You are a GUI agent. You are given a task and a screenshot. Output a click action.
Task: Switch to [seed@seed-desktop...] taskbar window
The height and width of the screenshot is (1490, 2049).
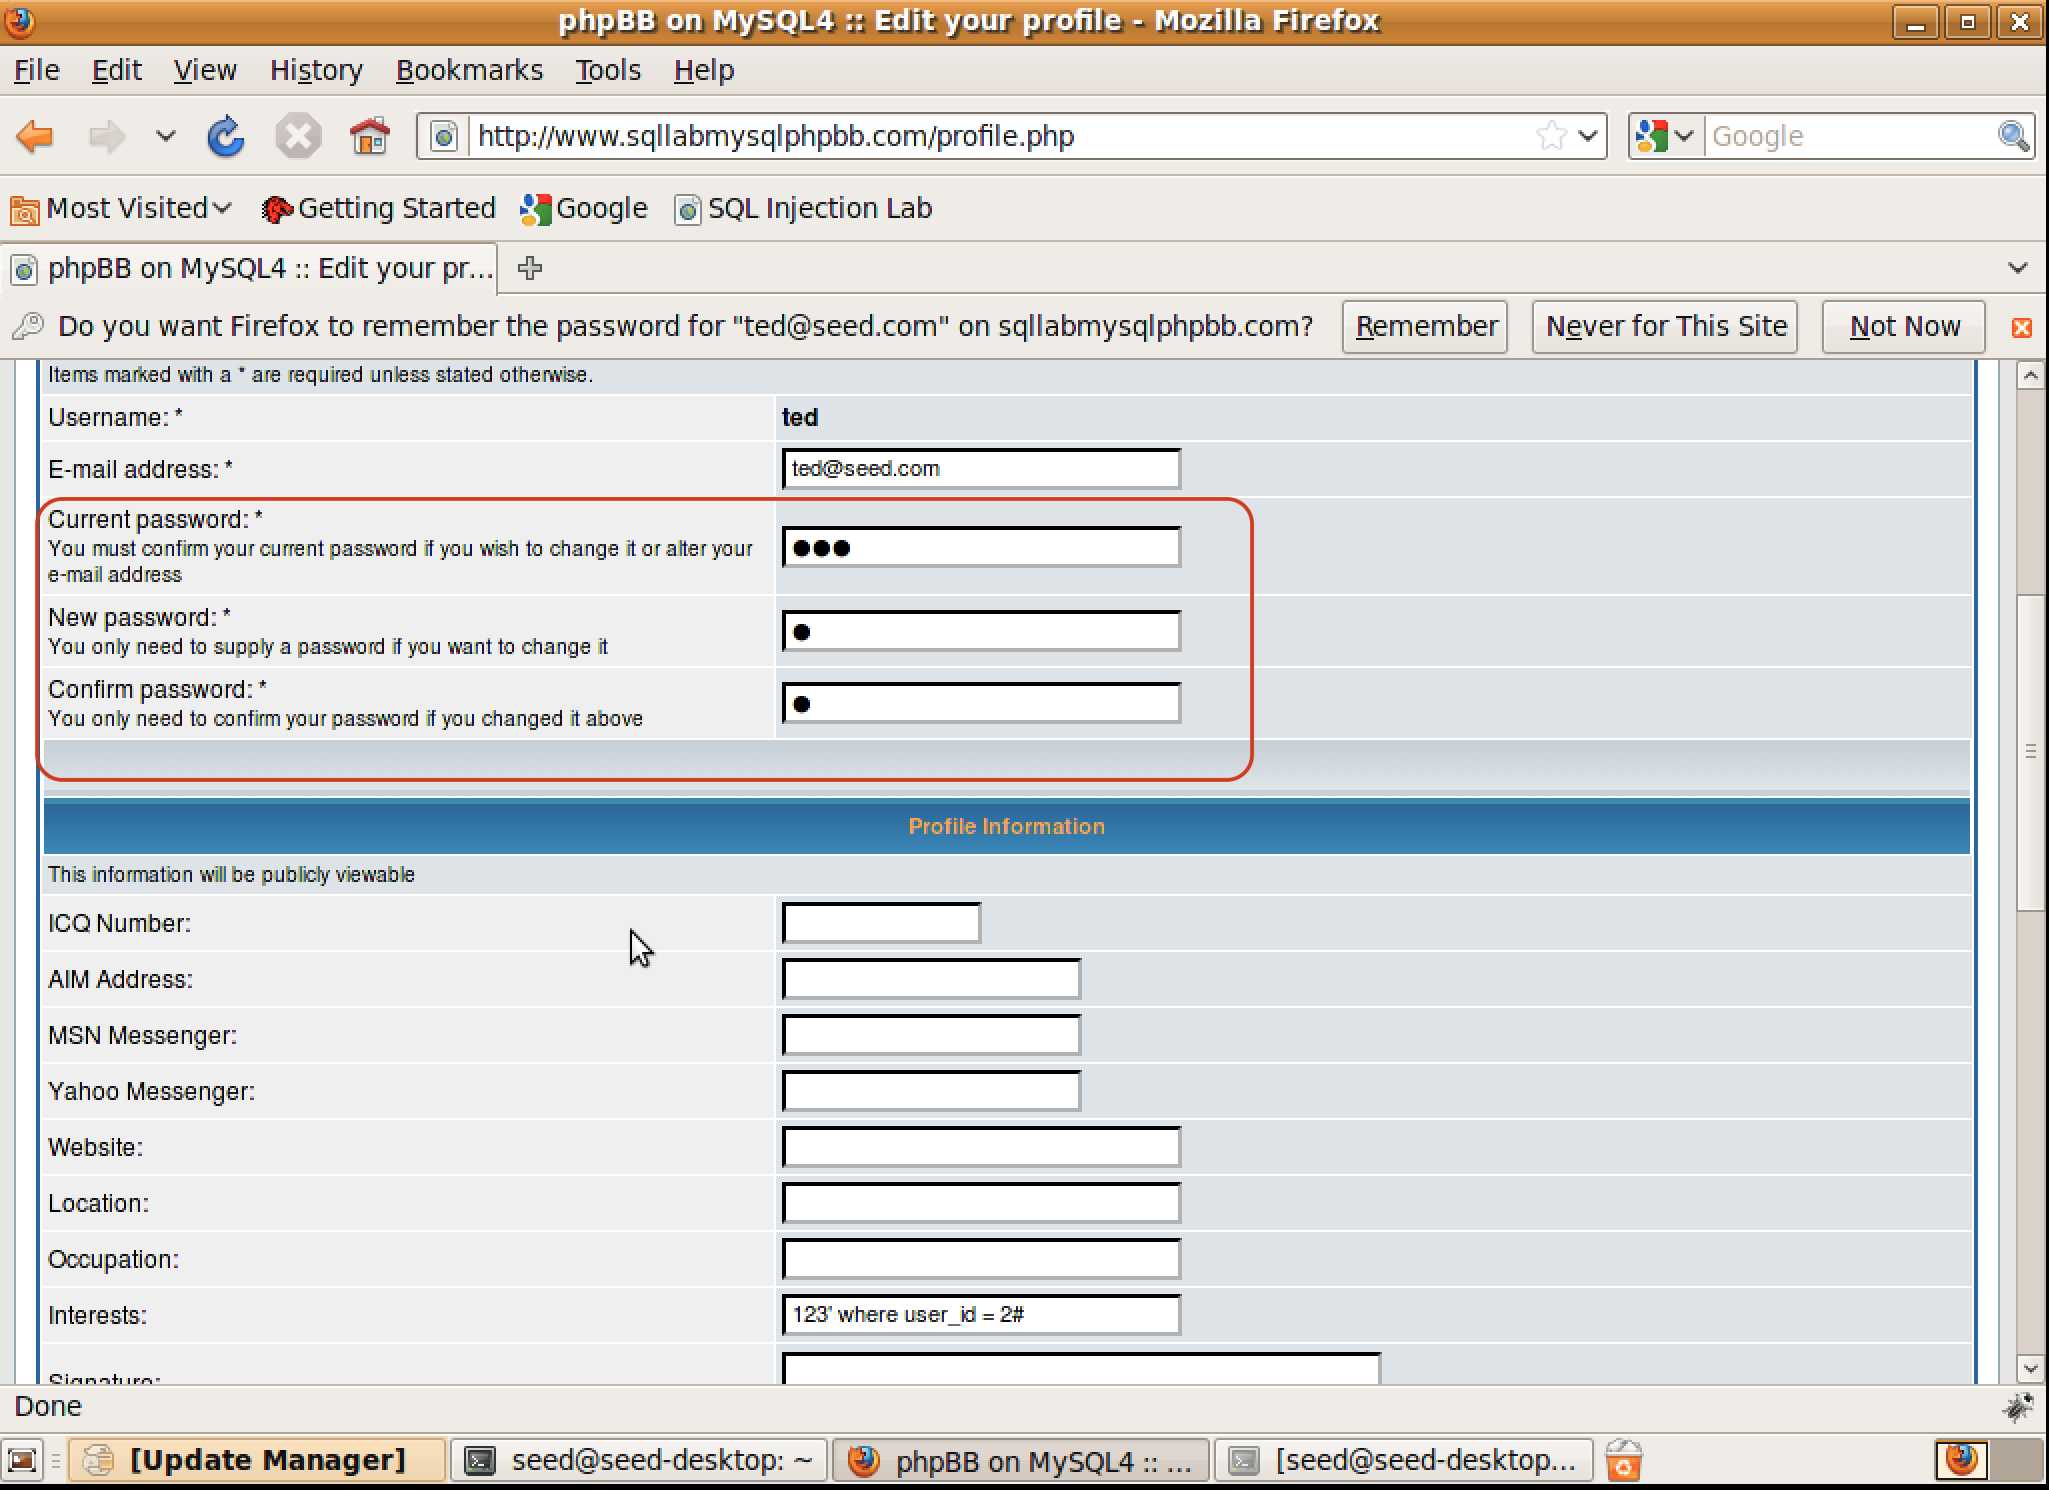(x=1403, y=1461)
